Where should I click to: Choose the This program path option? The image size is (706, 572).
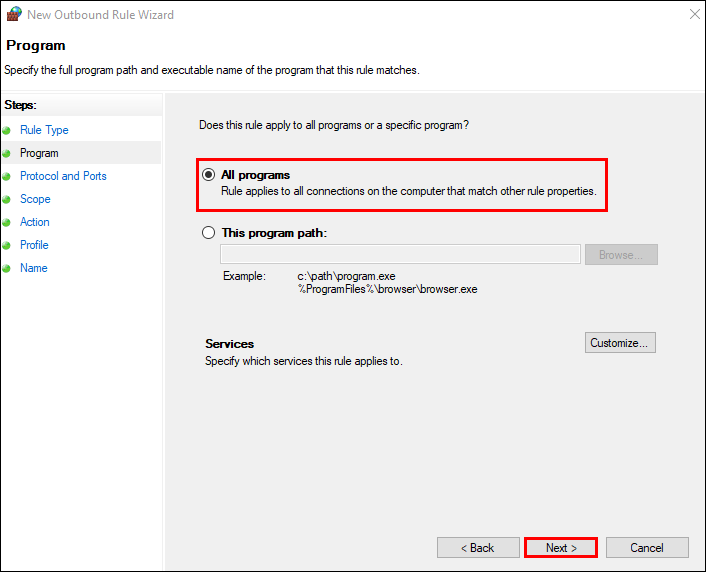click(x=209, y=233)
